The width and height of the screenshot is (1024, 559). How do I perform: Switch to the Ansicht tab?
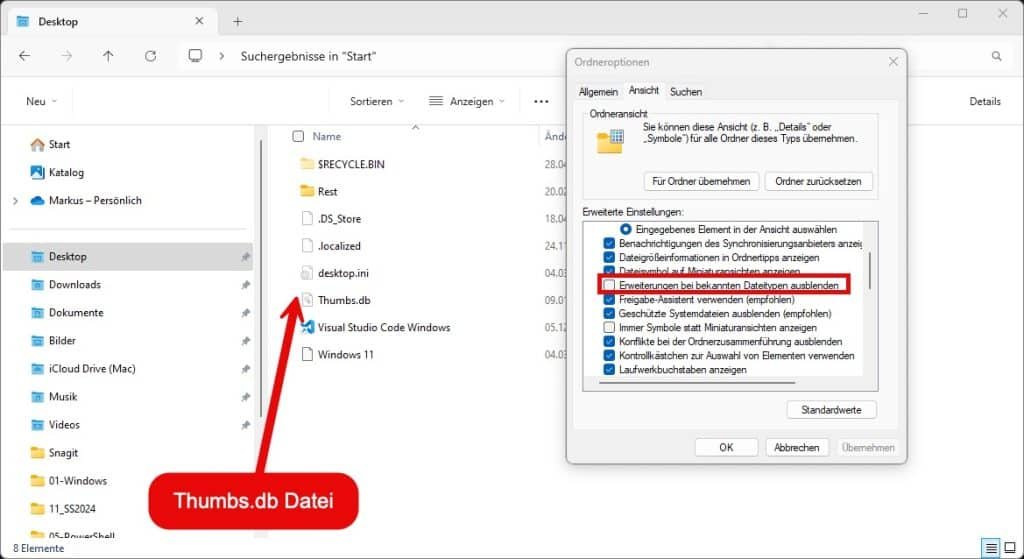click(x=643, y=91)
